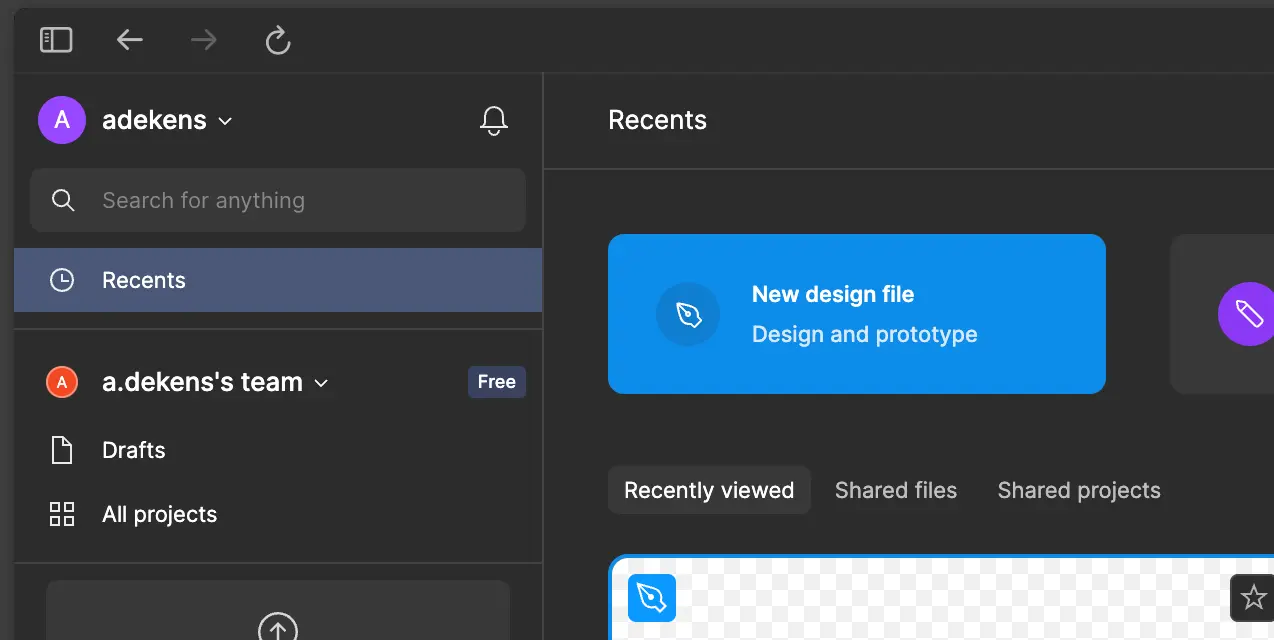Click the Free plan badge
Screen dimensions: 1274x640
pos(496,382)
